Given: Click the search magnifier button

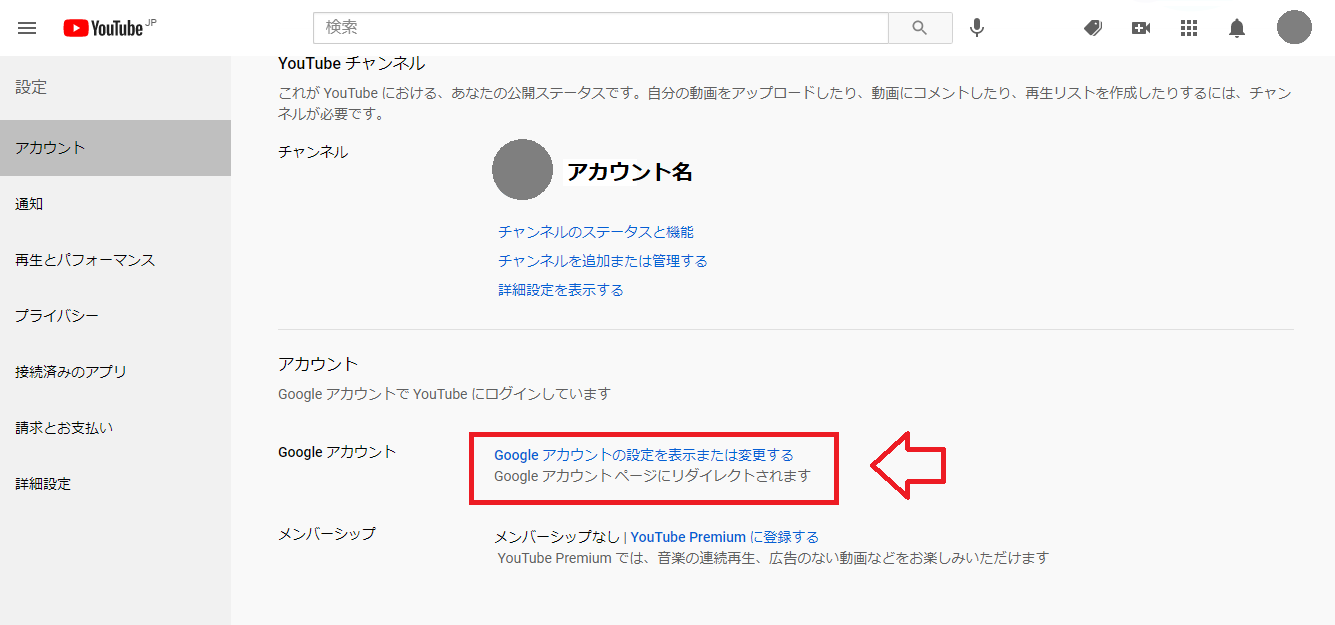Looking at the screenshot, I should (920, 28).
